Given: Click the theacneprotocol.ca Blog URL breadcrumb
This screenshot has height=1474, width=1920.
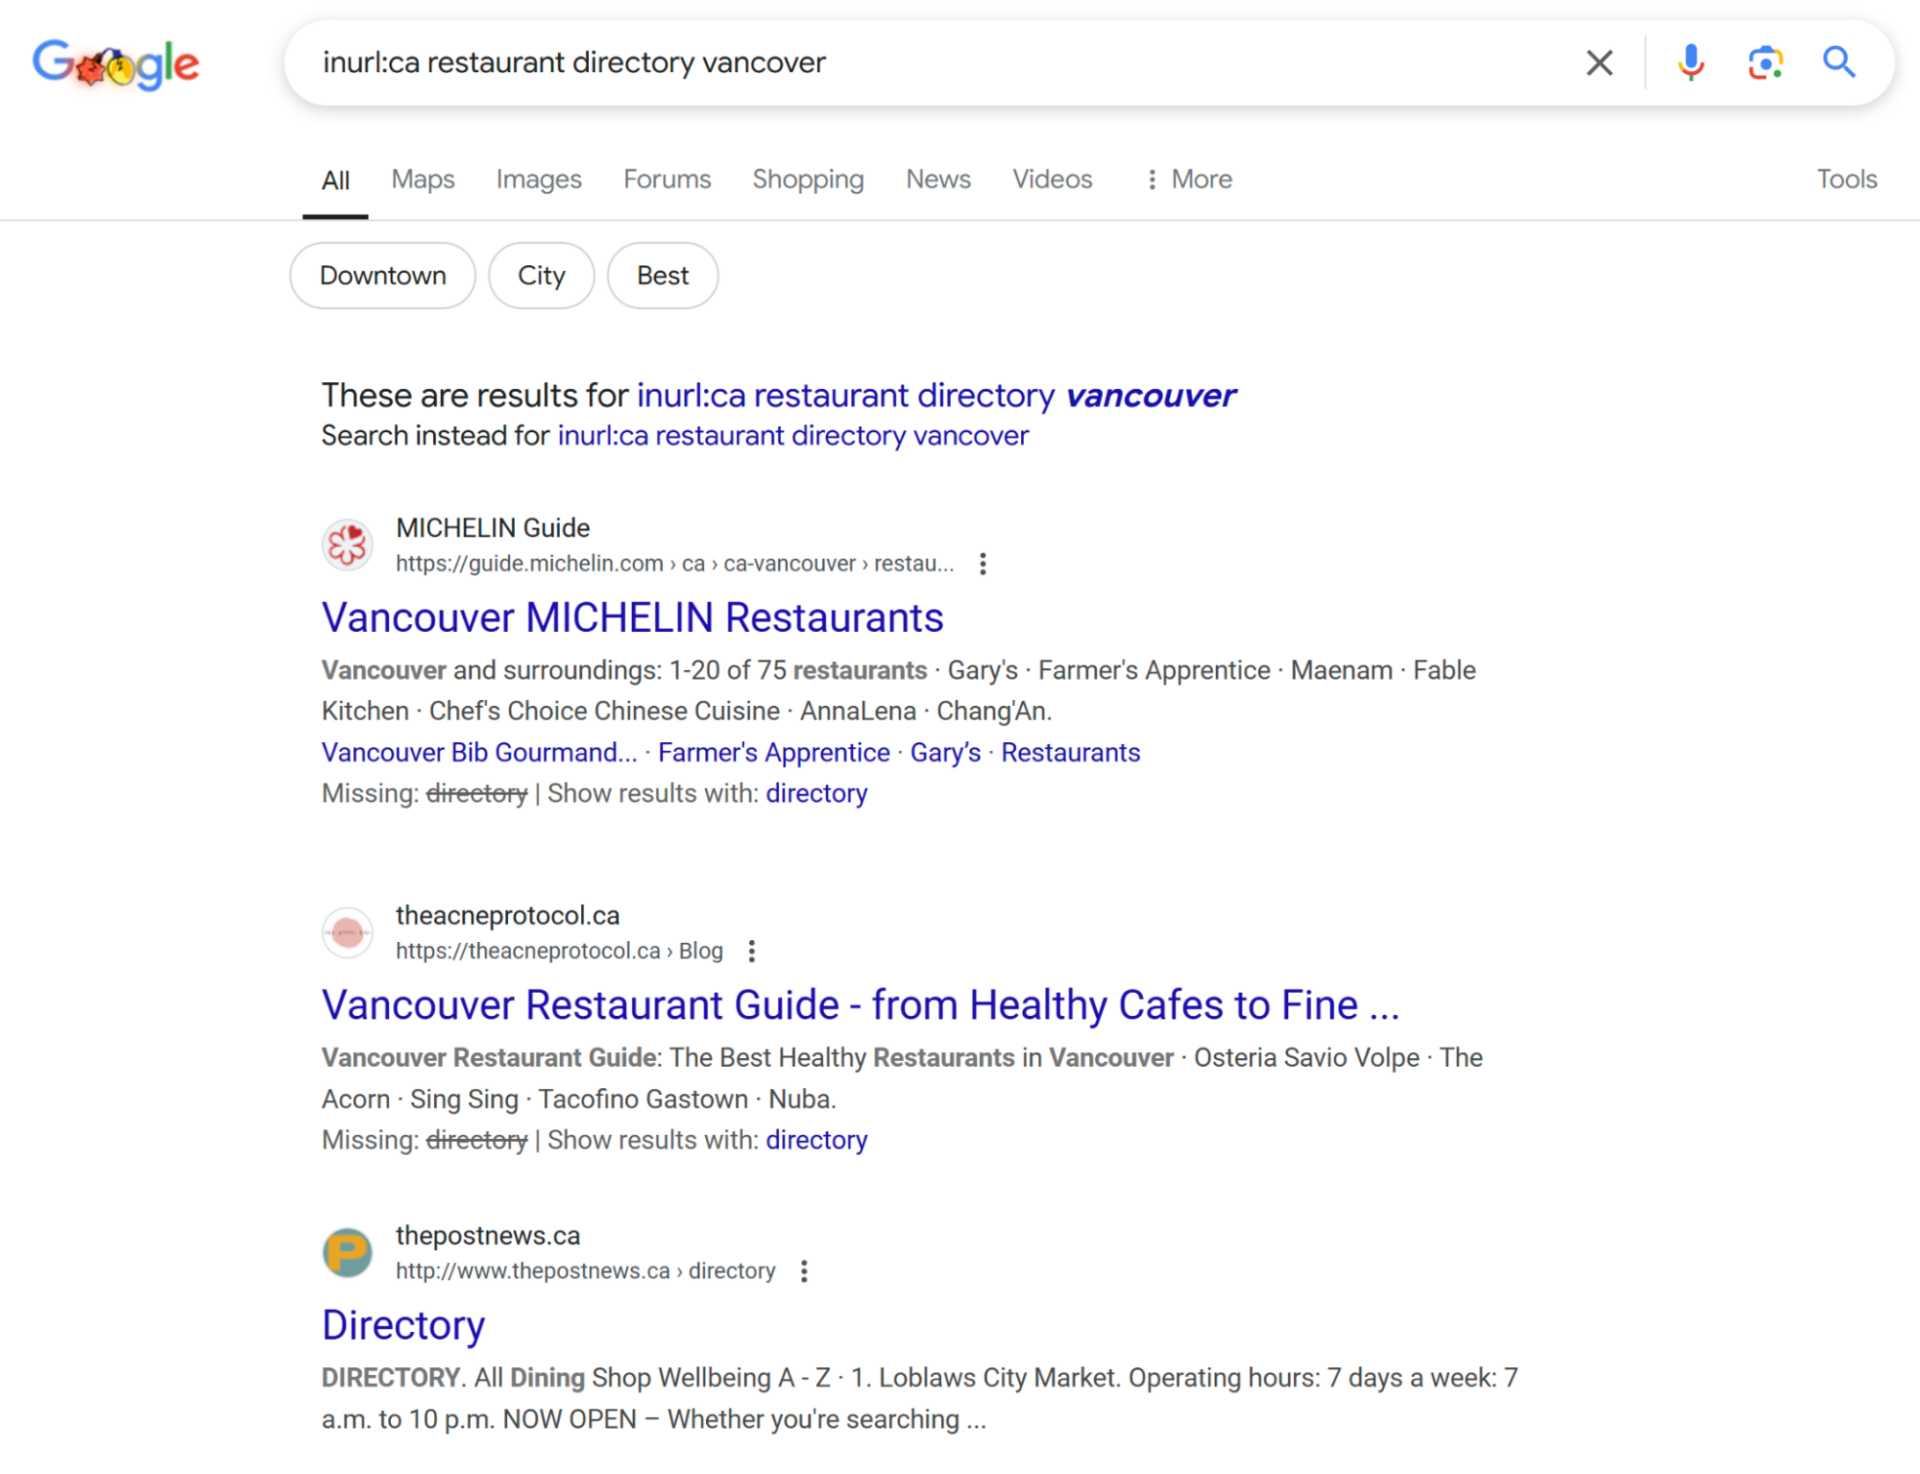Looking at the screenshot, I should click(x=559, y=951).
